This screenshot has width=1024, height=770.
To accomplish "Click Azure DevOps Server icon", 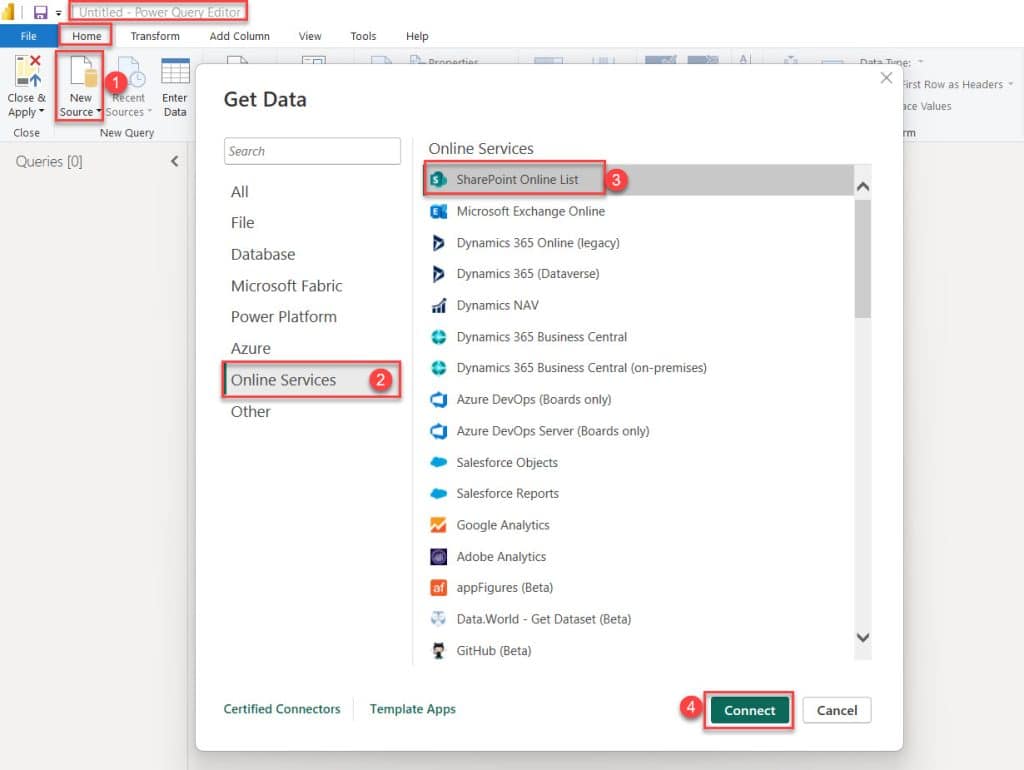I will pyautogui.click(x=439, y=431).
